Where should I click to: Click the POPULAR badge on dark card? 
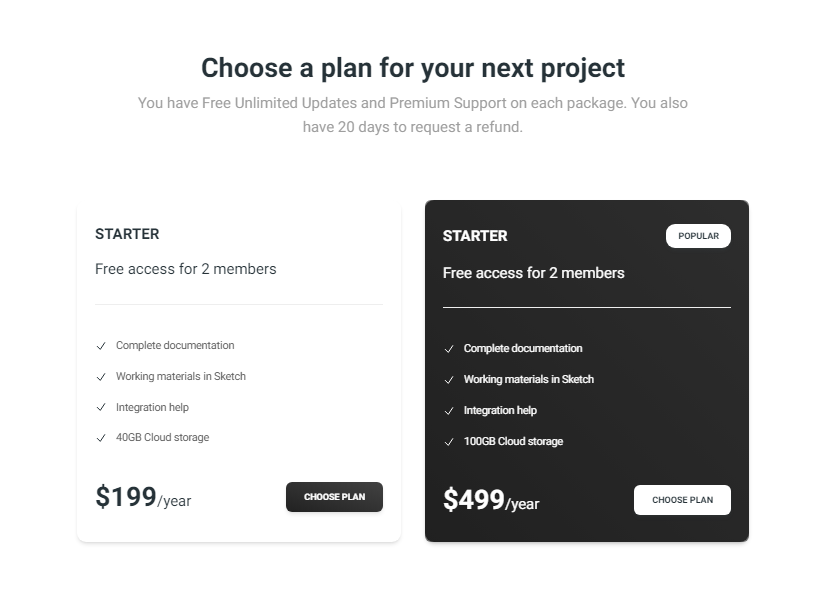(x=698, y=235)
